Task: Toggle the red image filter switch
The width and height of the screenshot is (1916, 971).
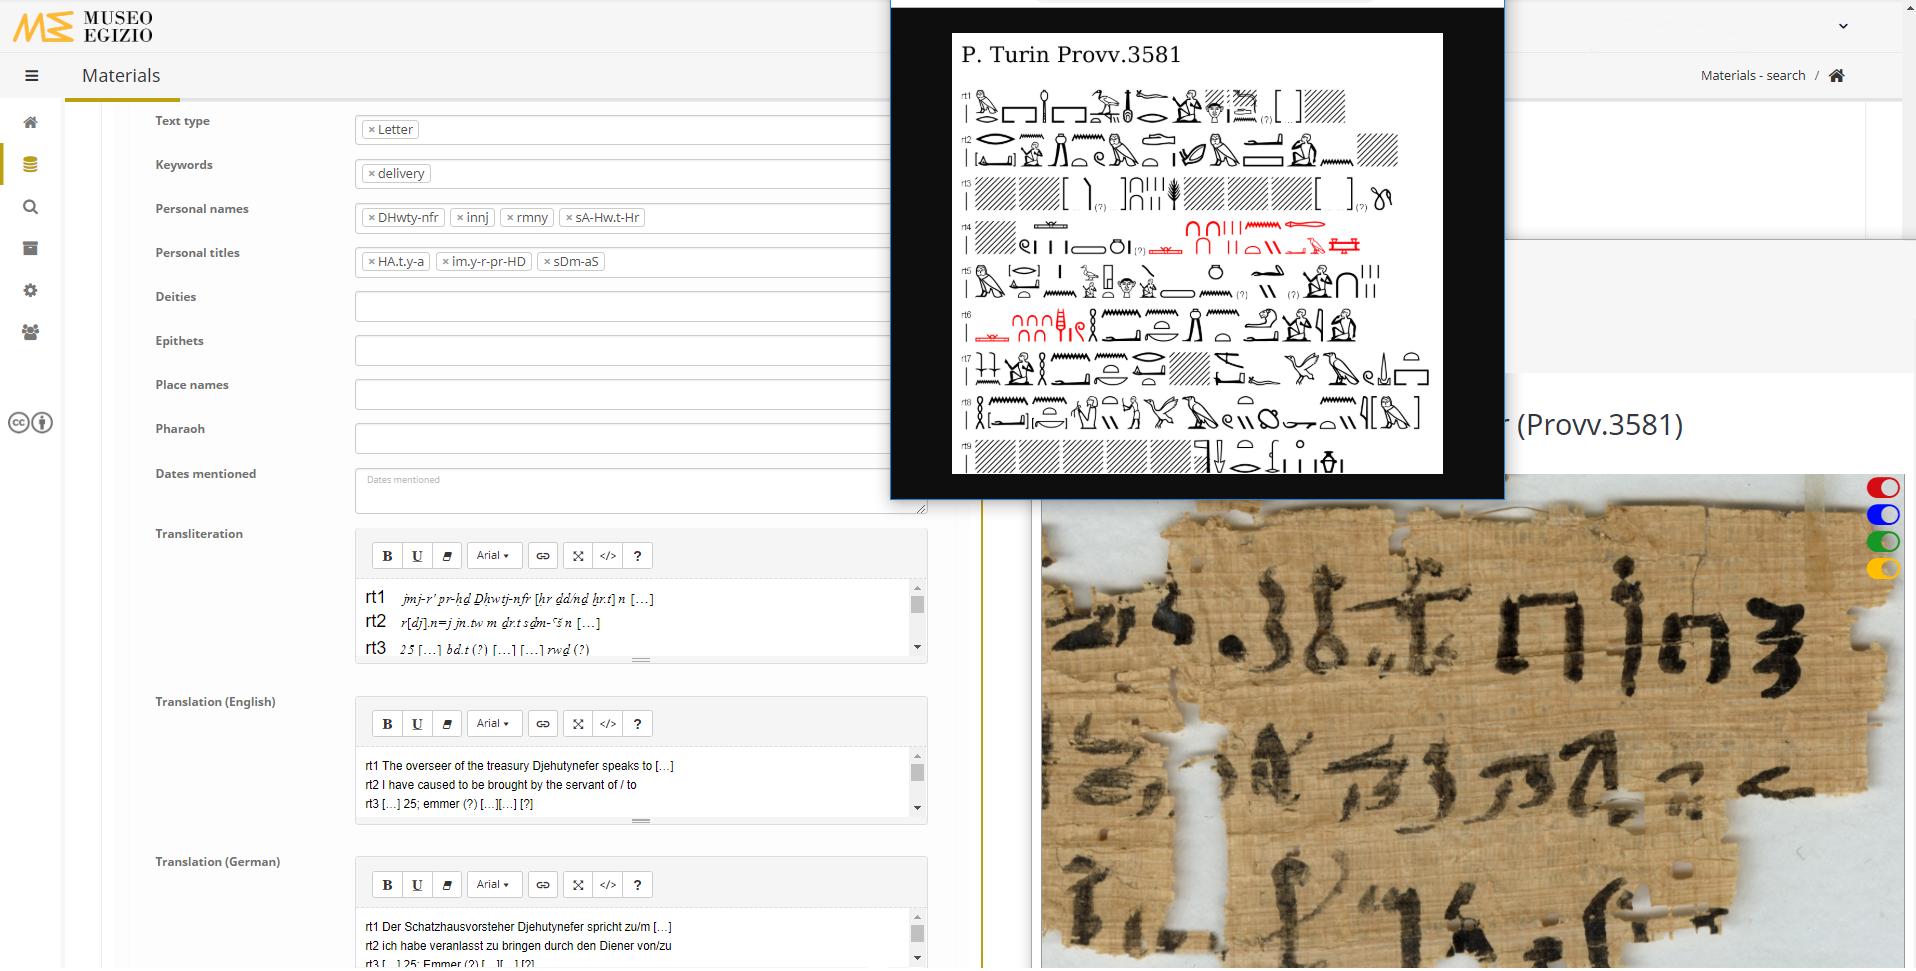Action: pyautogui.click(x=1884, y=487)
